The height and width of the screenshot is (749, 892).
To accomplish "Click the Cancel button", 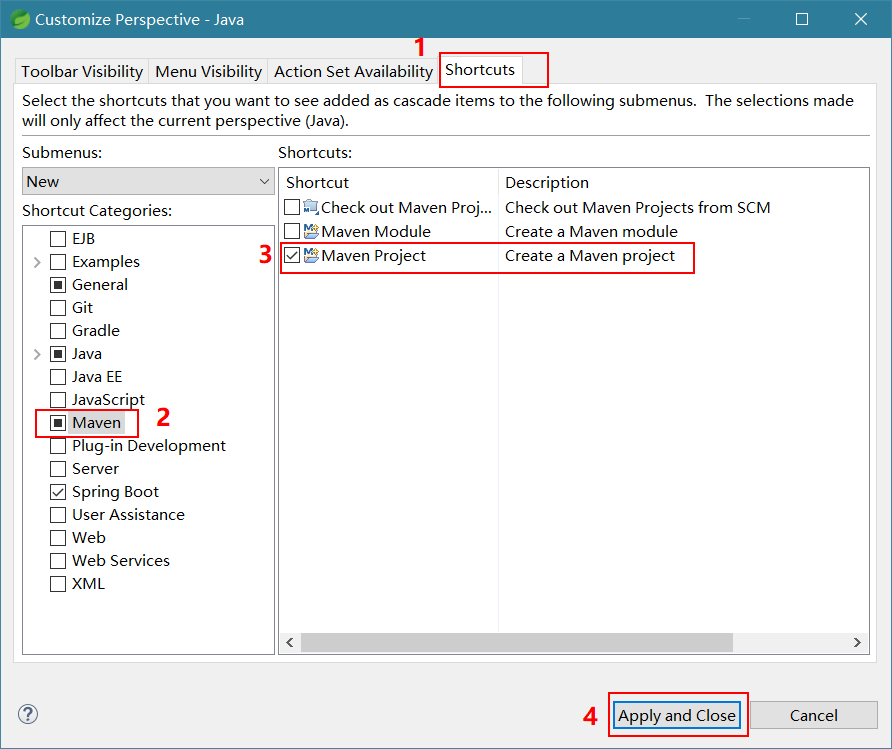I will pyautogui.click(x=813, y=715).
